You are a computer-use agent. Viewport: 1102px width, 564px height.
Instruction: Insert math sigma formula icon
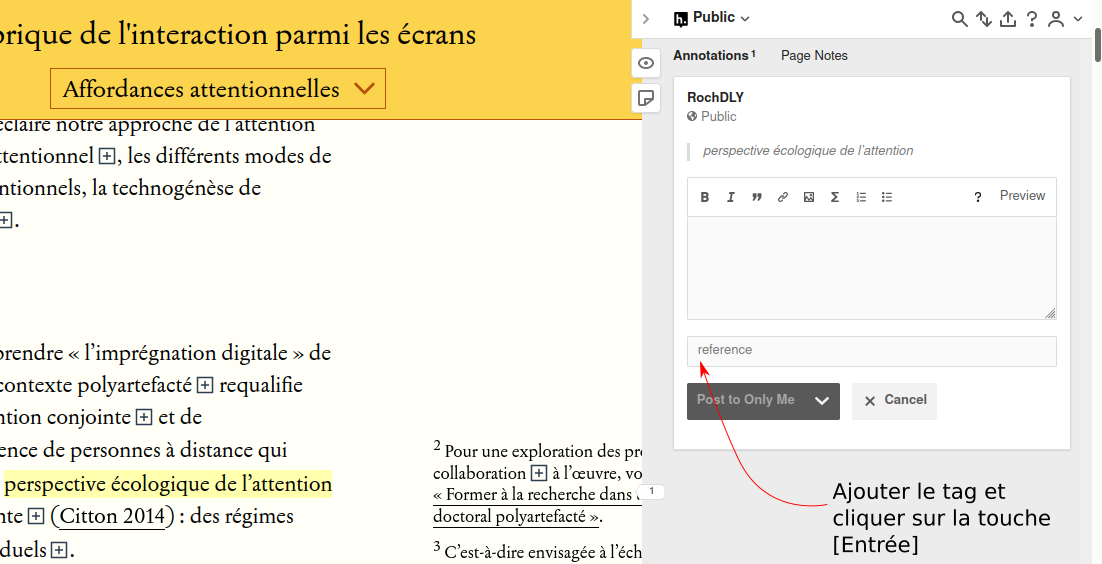[835, 197]
